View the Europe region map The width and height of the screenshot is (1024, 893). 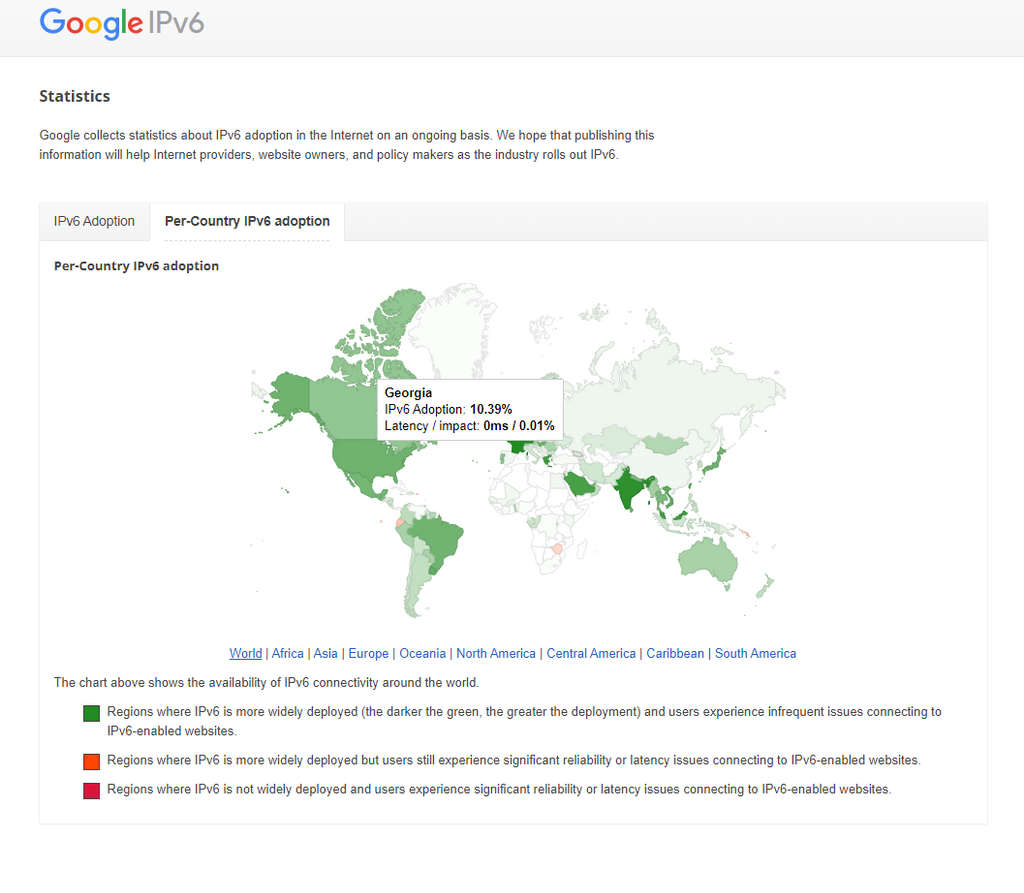(x=368, y=653)
